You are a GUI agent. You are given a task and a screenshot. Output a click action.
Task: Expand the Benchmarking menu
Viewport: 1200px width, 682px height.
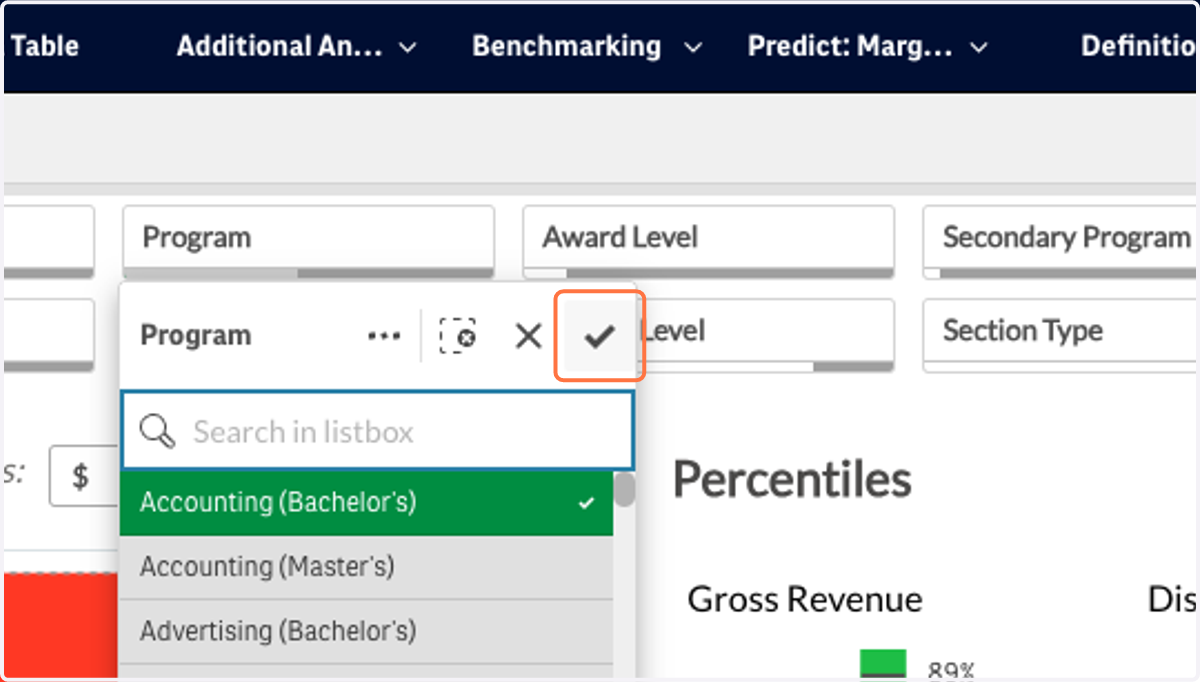coord(587,47)
